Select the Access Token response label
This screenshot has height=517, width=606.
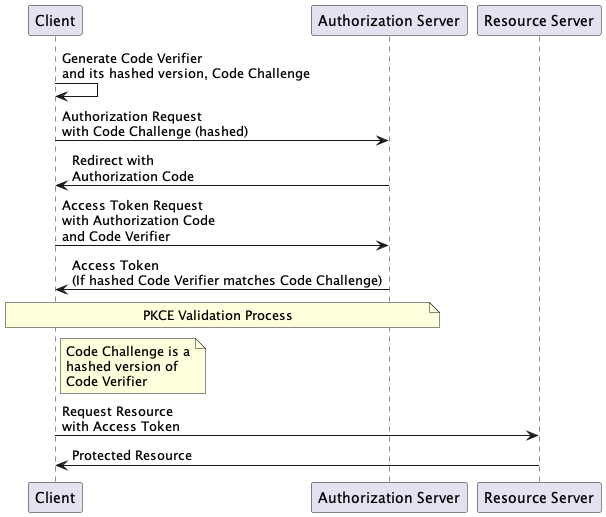pos(227,273)
